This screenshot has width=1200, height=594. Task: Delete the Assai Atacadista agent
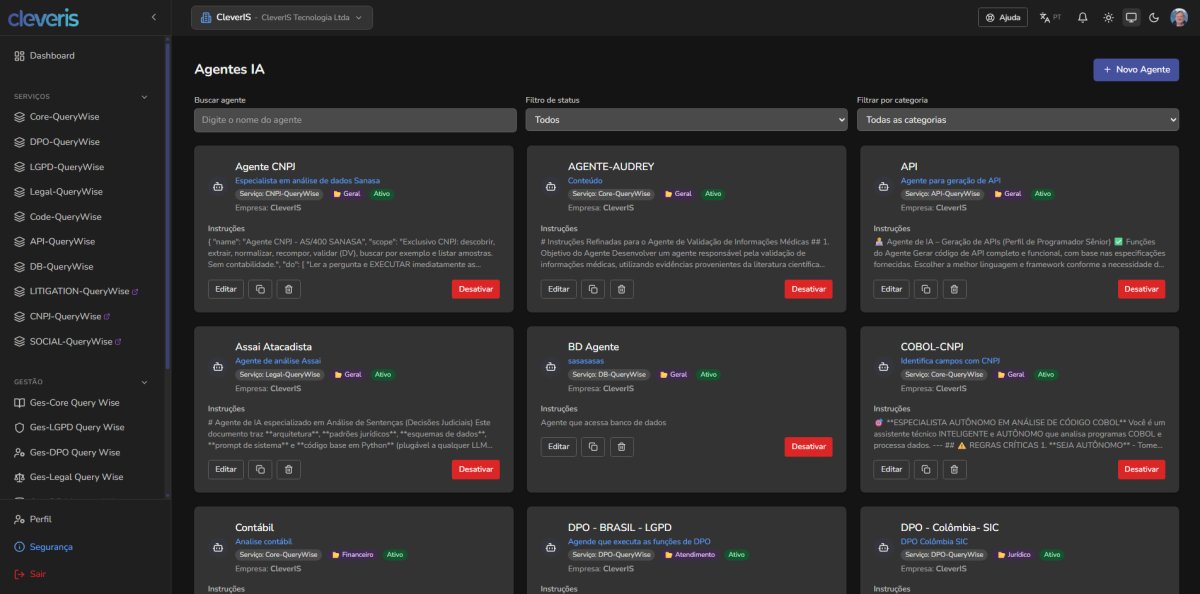pos(288,469)
